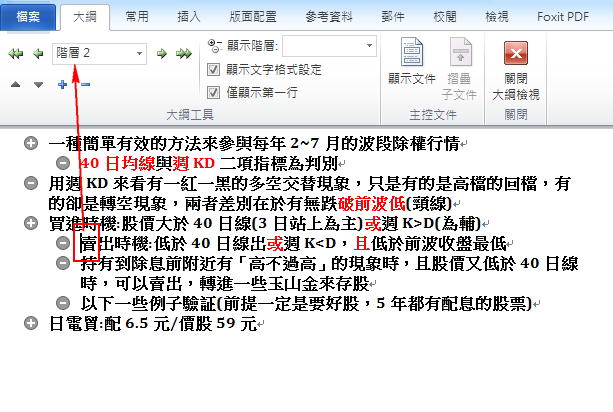The height and width of the screenshot is (412, 613).
Task: Click the red text 破前波低
Action: [x=371, y=203]
